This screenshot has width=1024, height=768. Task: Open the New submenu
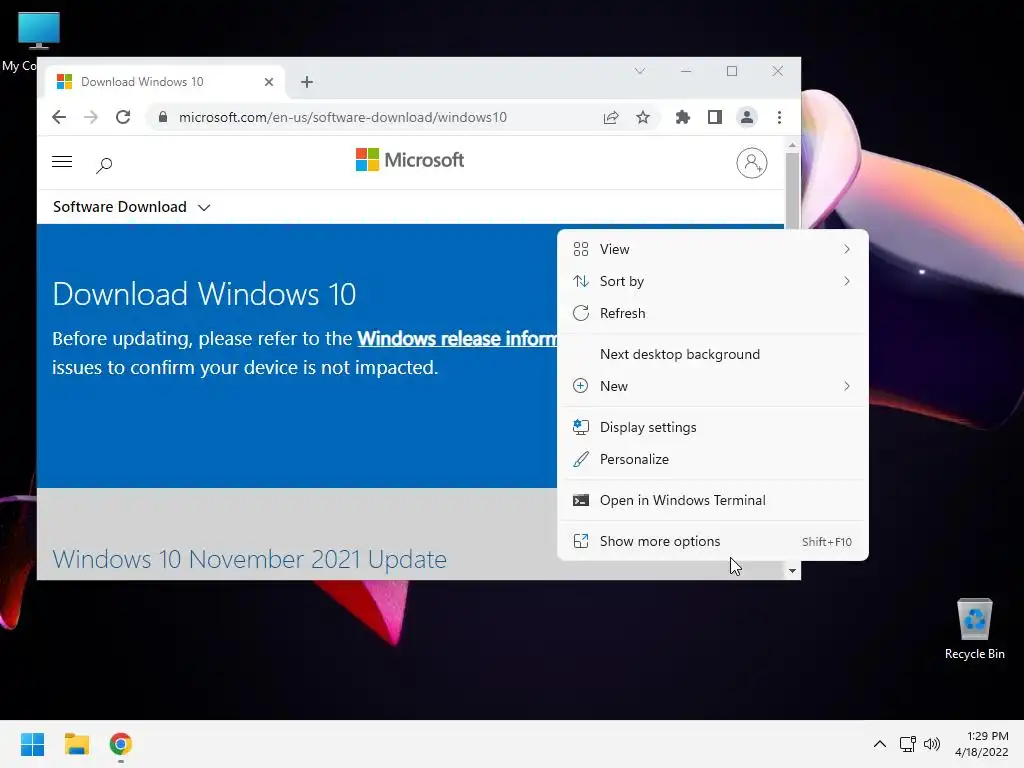(x=712, y=386)
